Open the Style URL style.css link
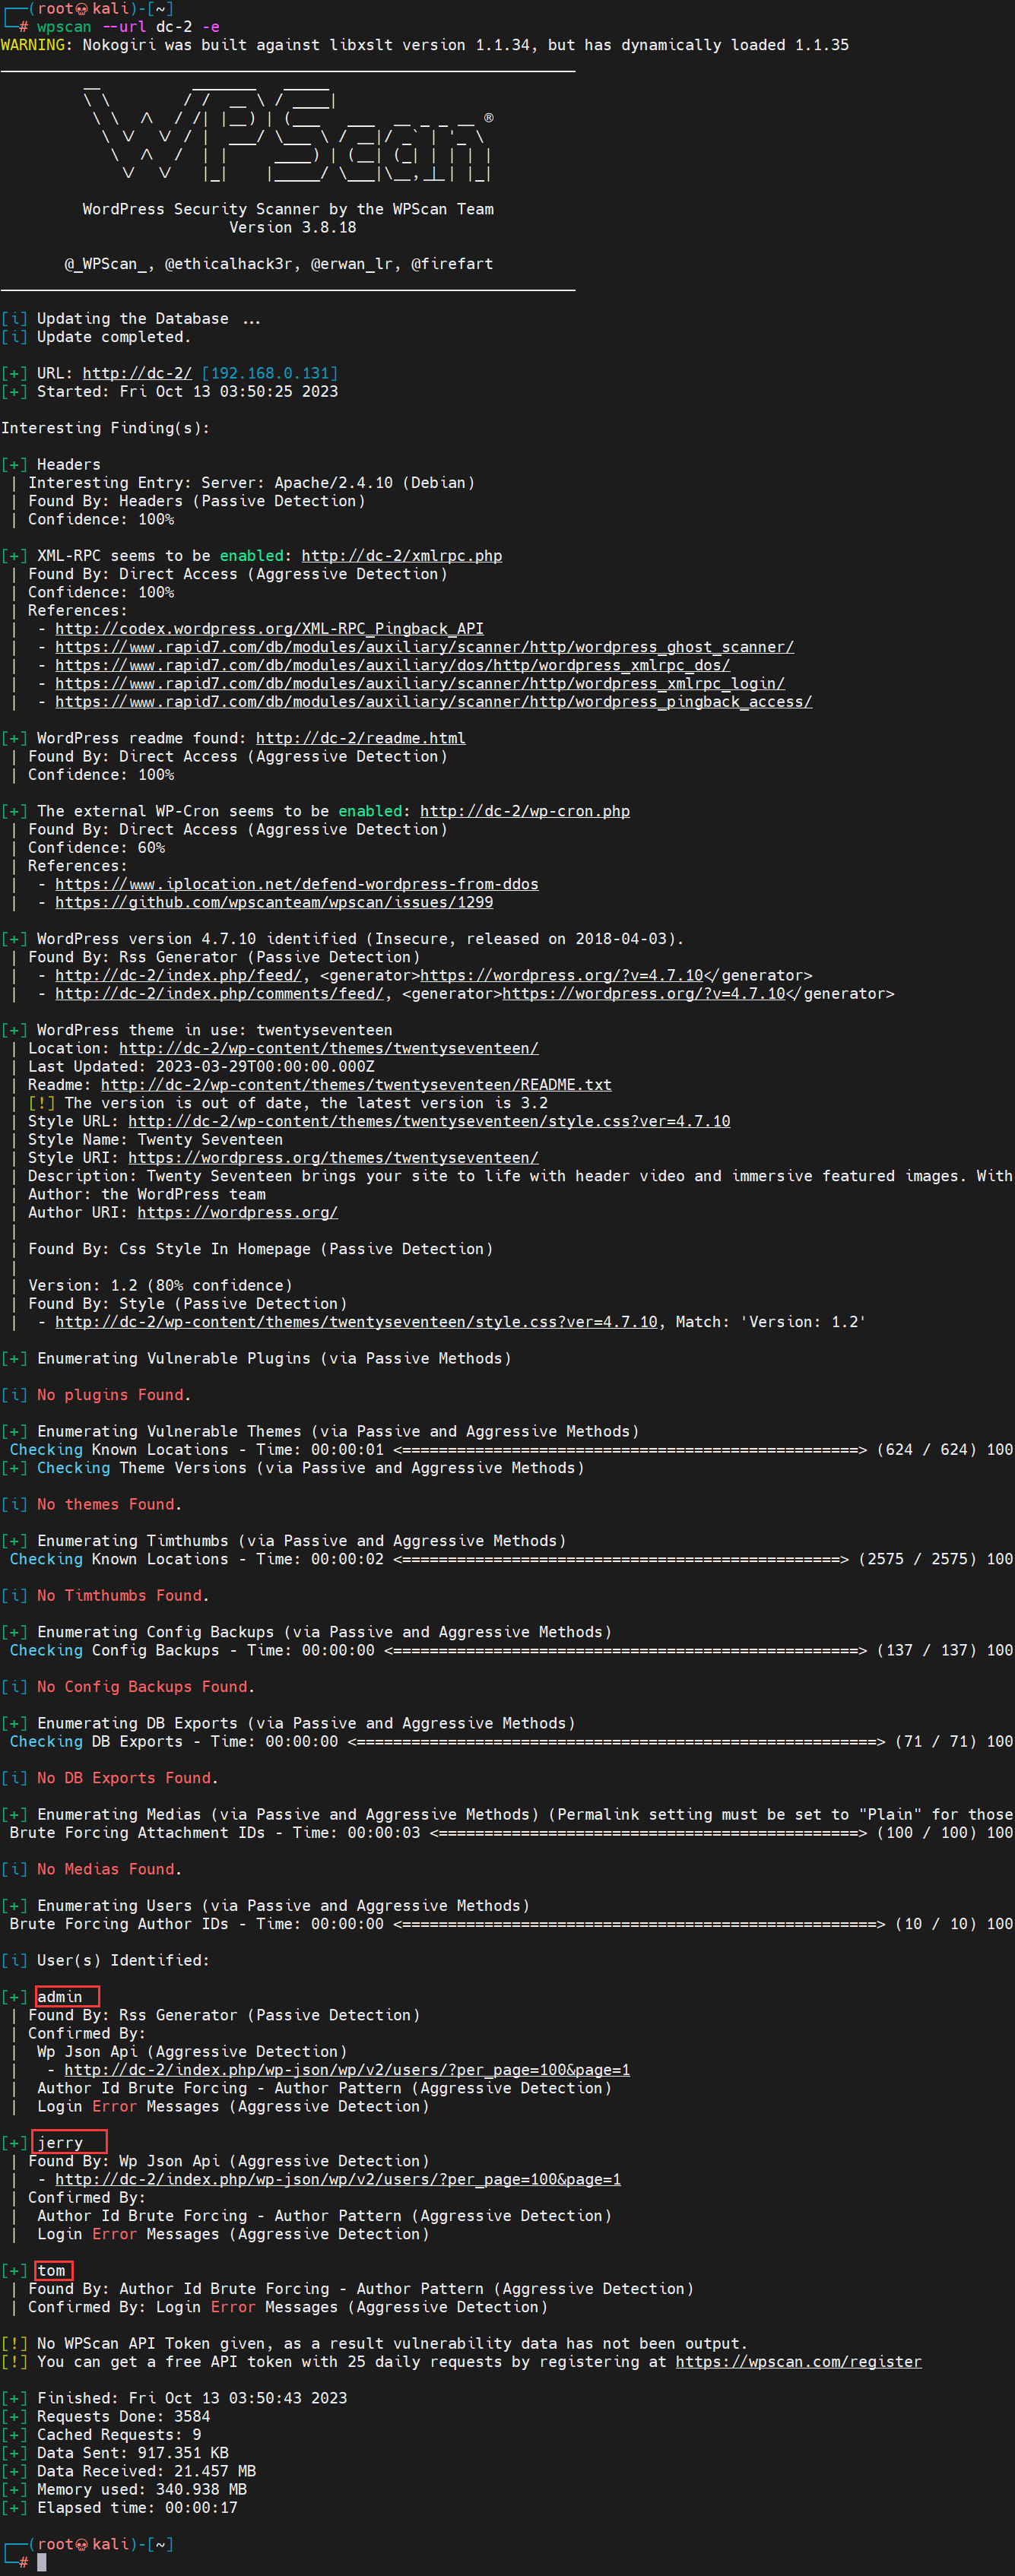Screen dimensions: 1015x2576 [x=429, y=1121]
